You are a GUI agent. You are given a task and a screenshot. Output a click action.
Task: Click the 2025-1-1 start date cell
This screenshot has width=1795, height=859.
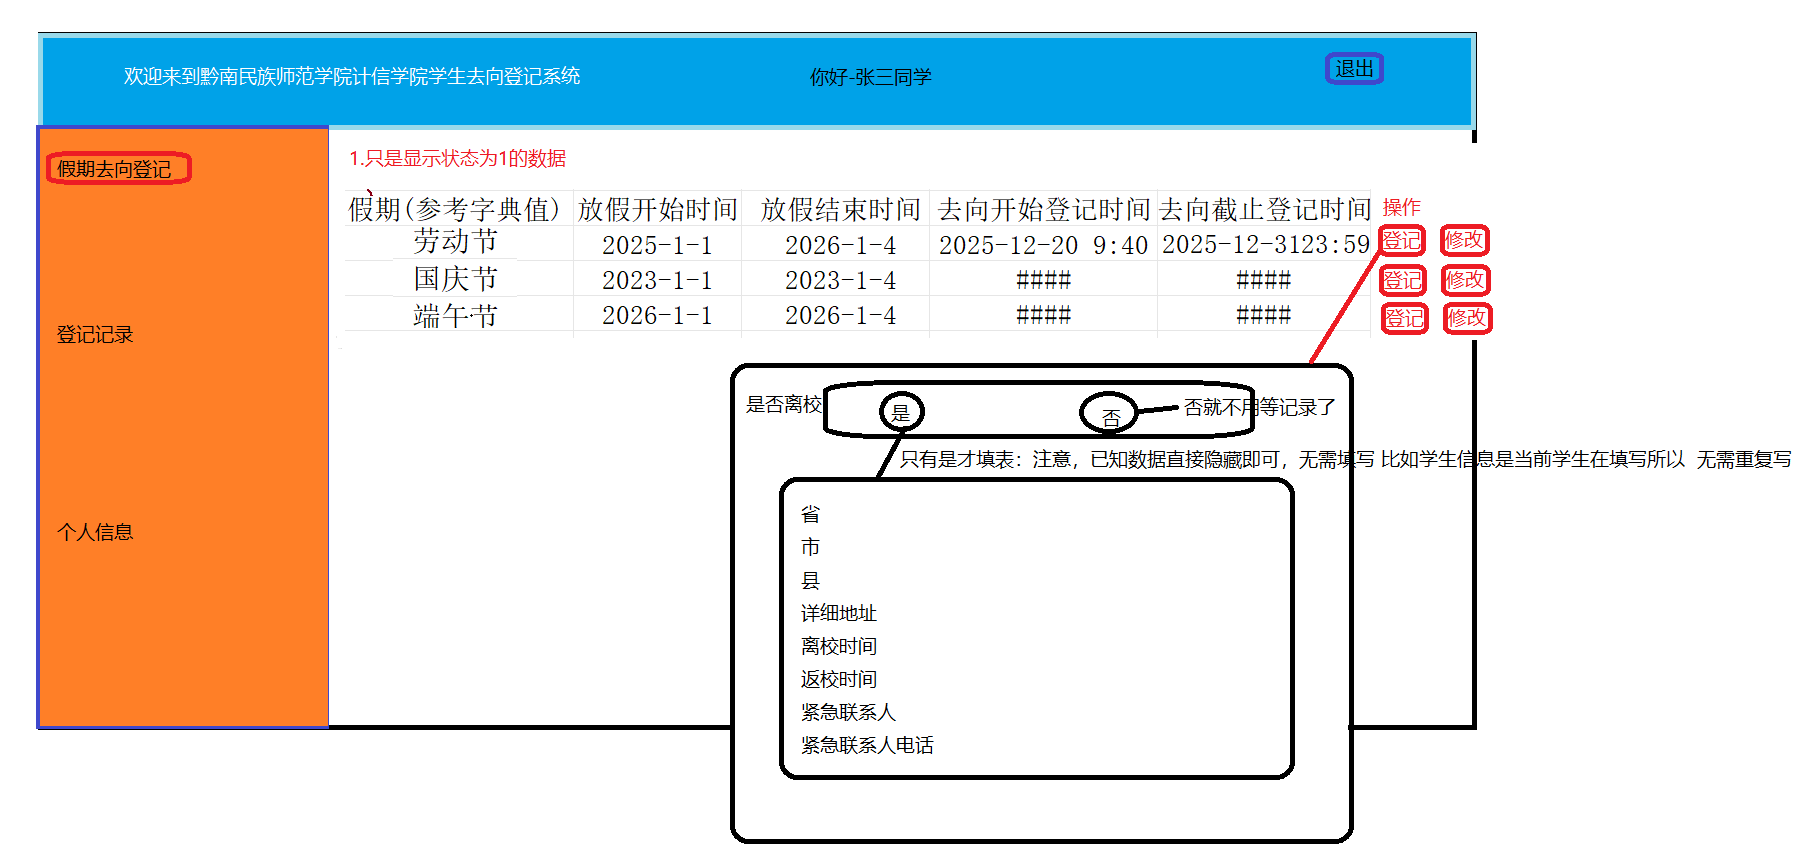[657, 245]
